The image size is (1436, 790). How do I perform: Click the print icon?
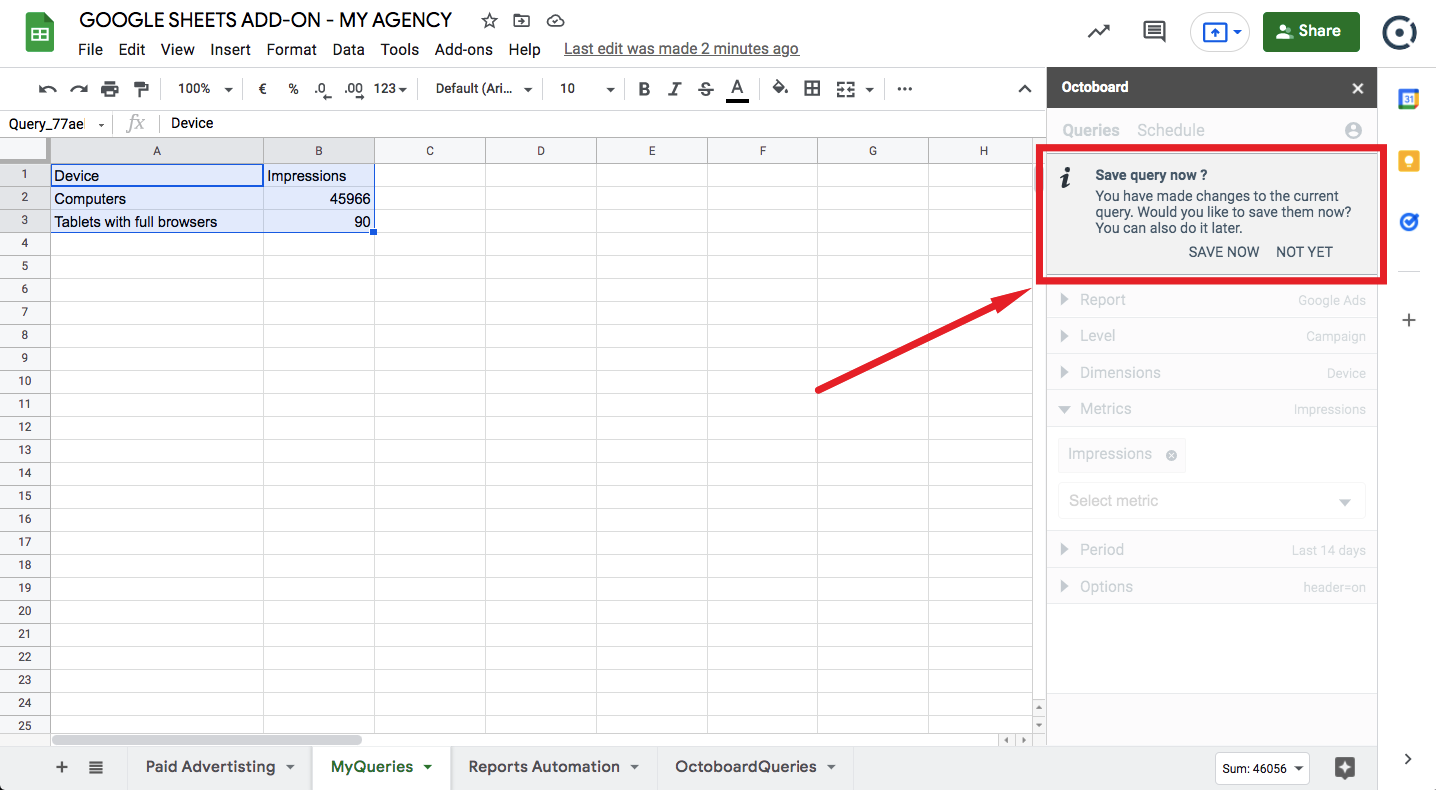(109, 89)
